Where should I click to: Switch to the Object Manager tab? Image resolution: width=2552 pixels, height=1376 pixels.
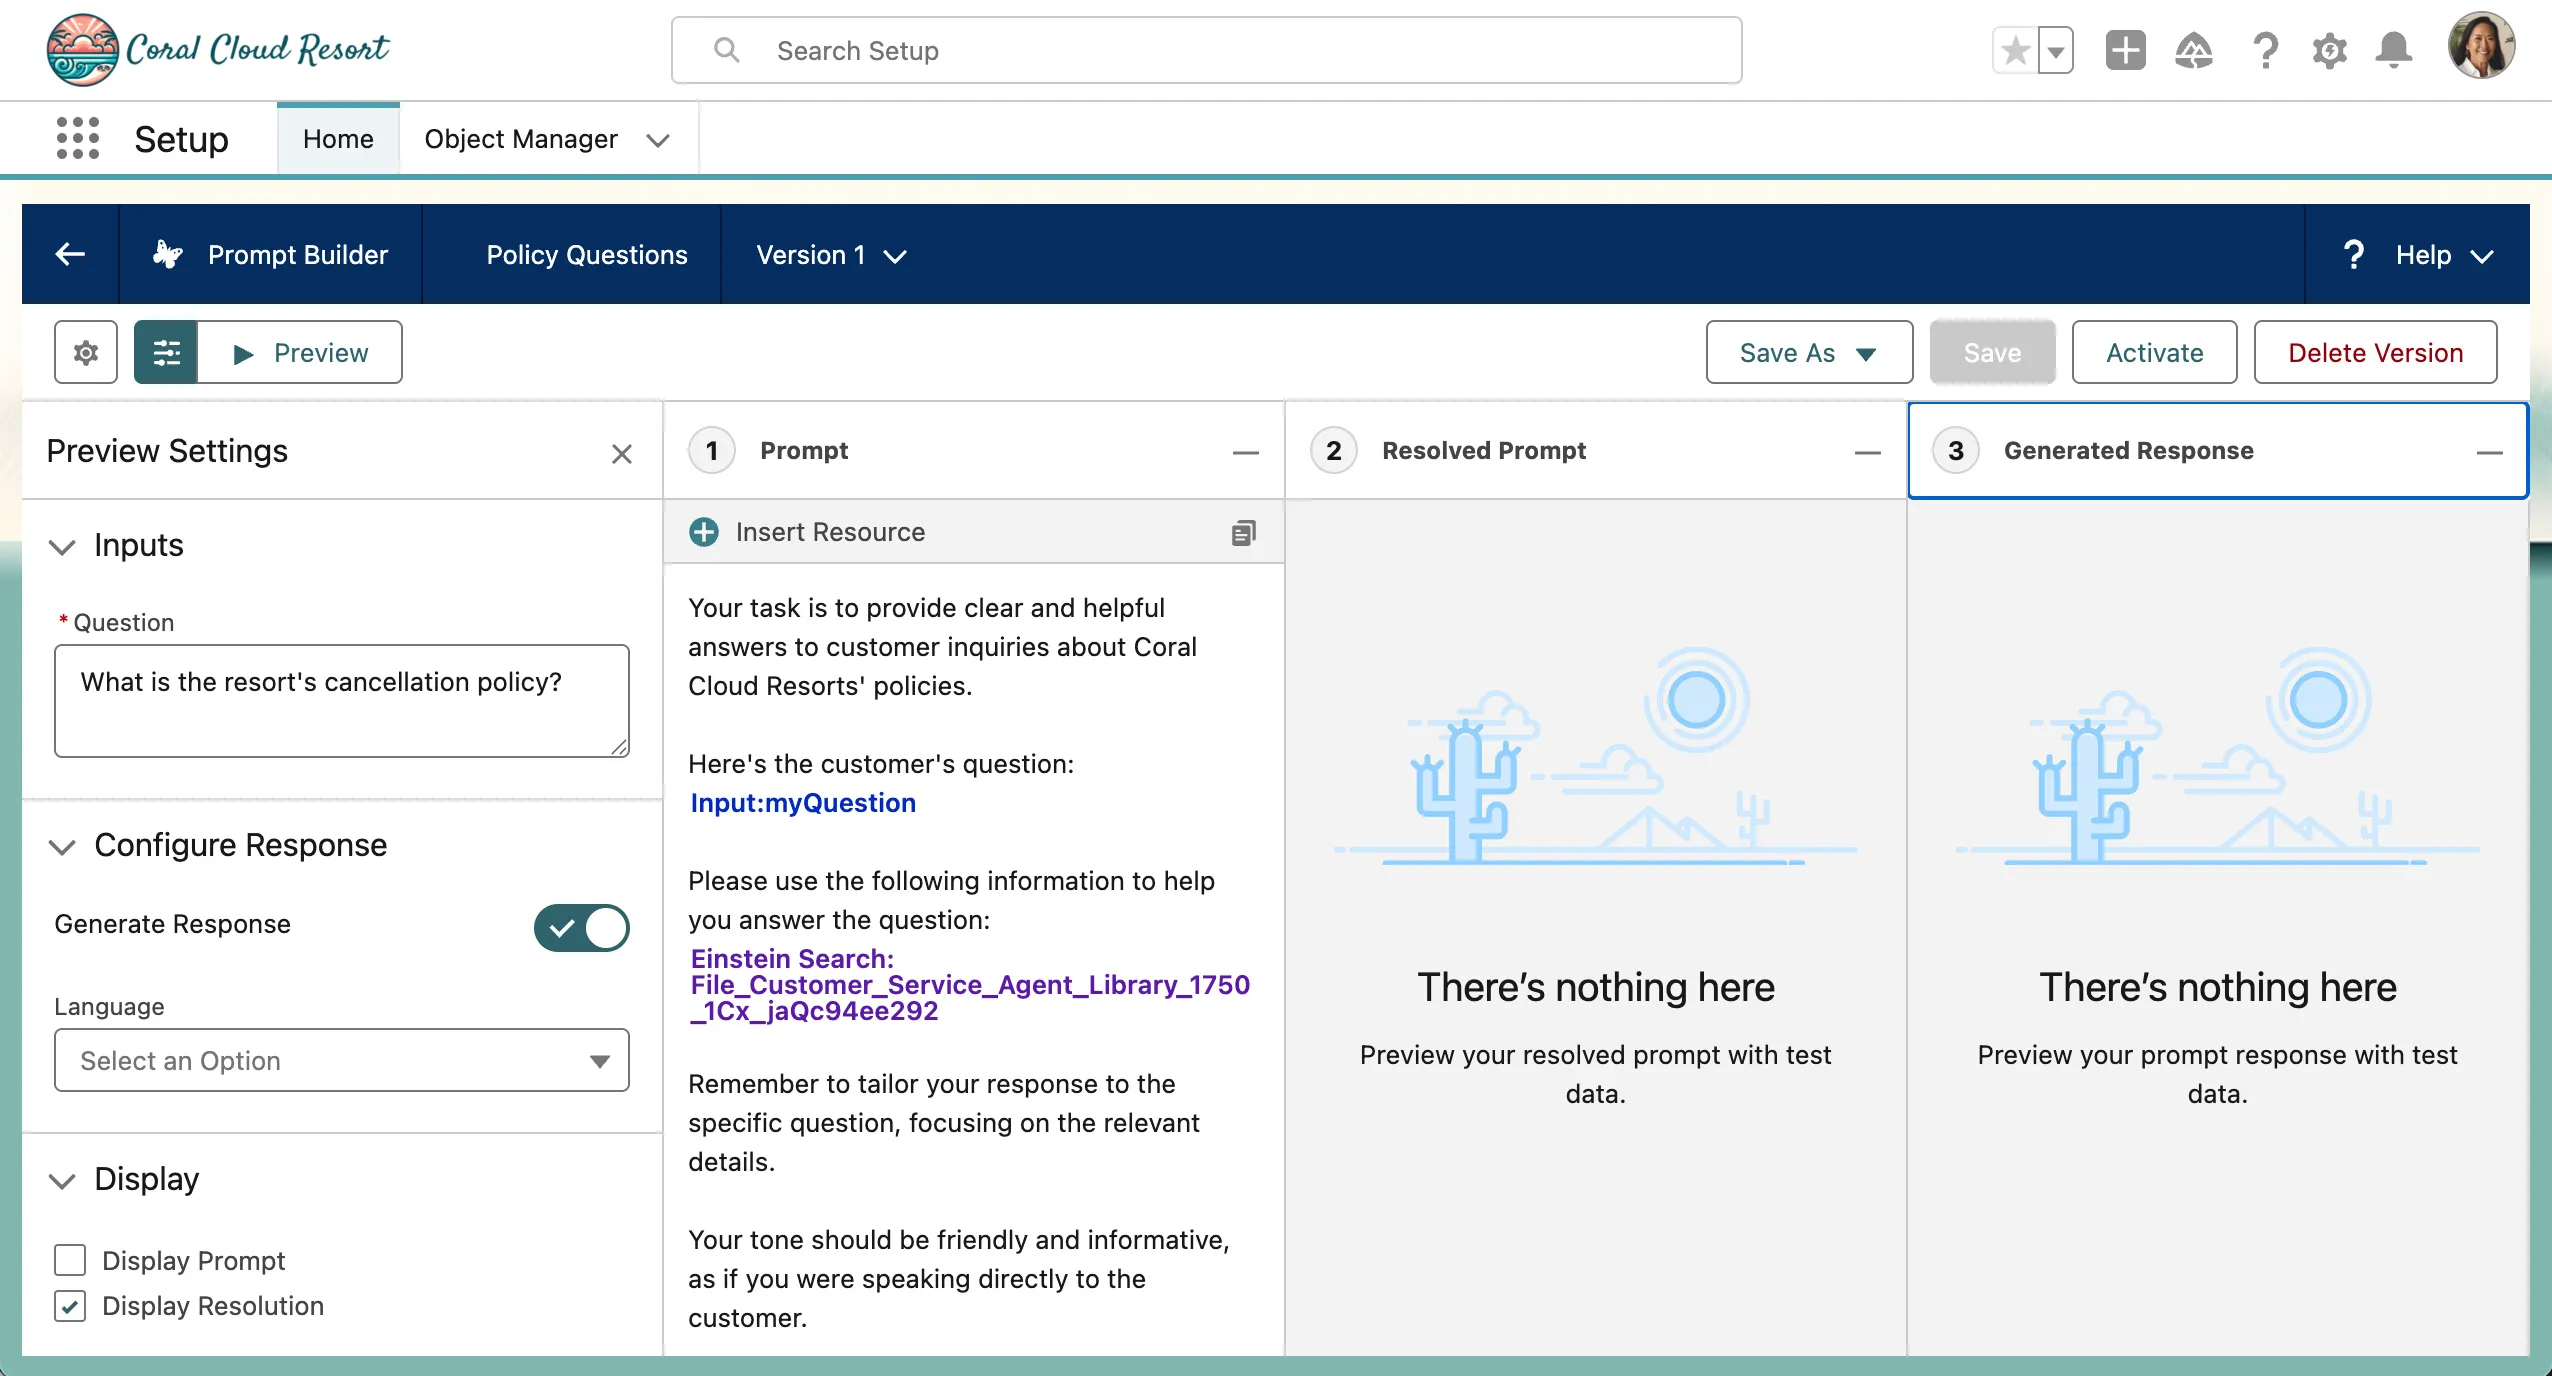click(520, 139)
